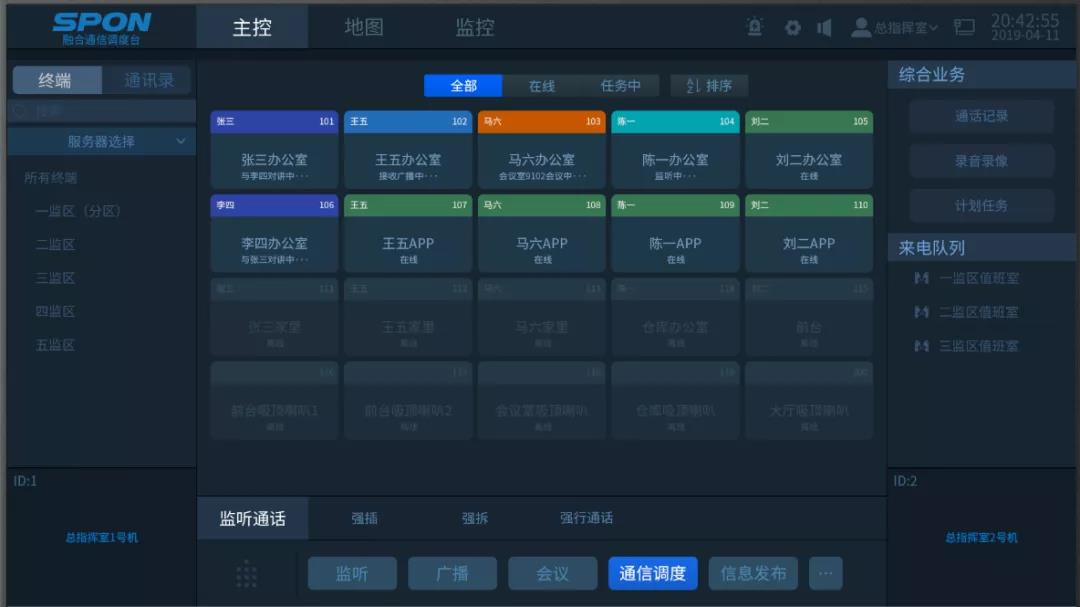Screen dimensions: 1080x607
Task: Select 二监区 in the terminal tree
Action: click(55, 245)
